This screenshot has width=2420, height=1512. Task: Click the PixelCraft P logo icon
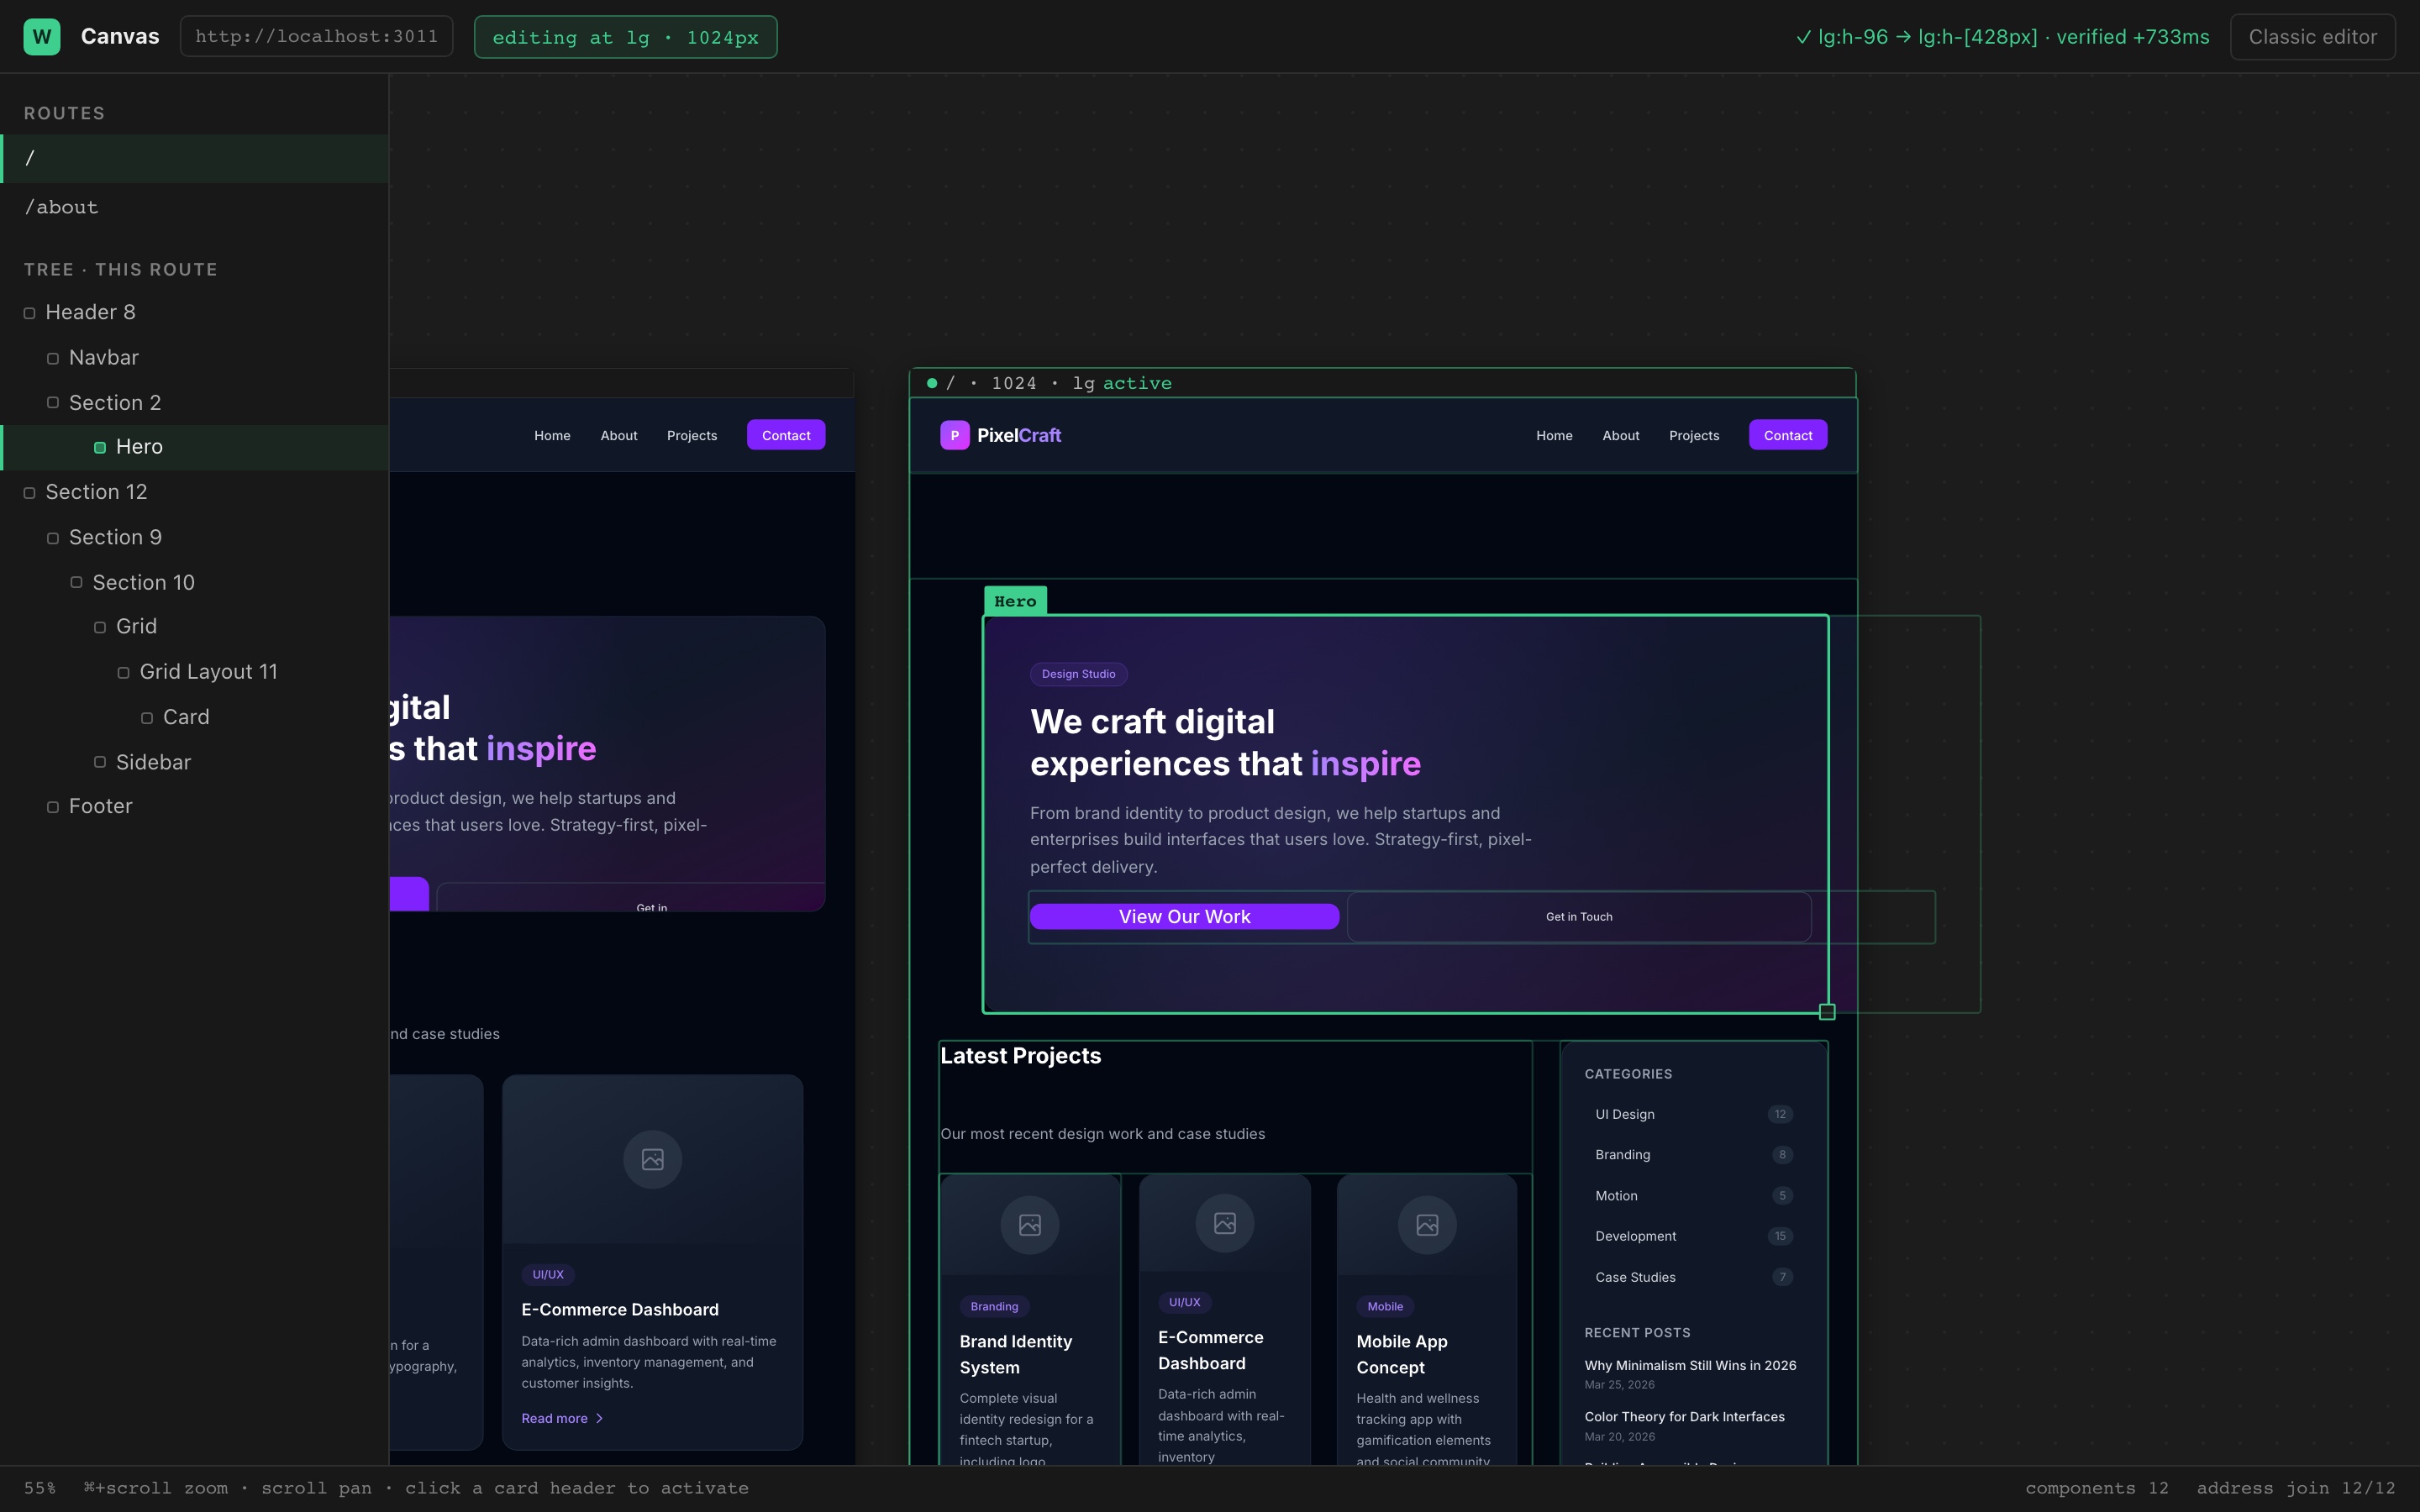(x=954, y=435)
